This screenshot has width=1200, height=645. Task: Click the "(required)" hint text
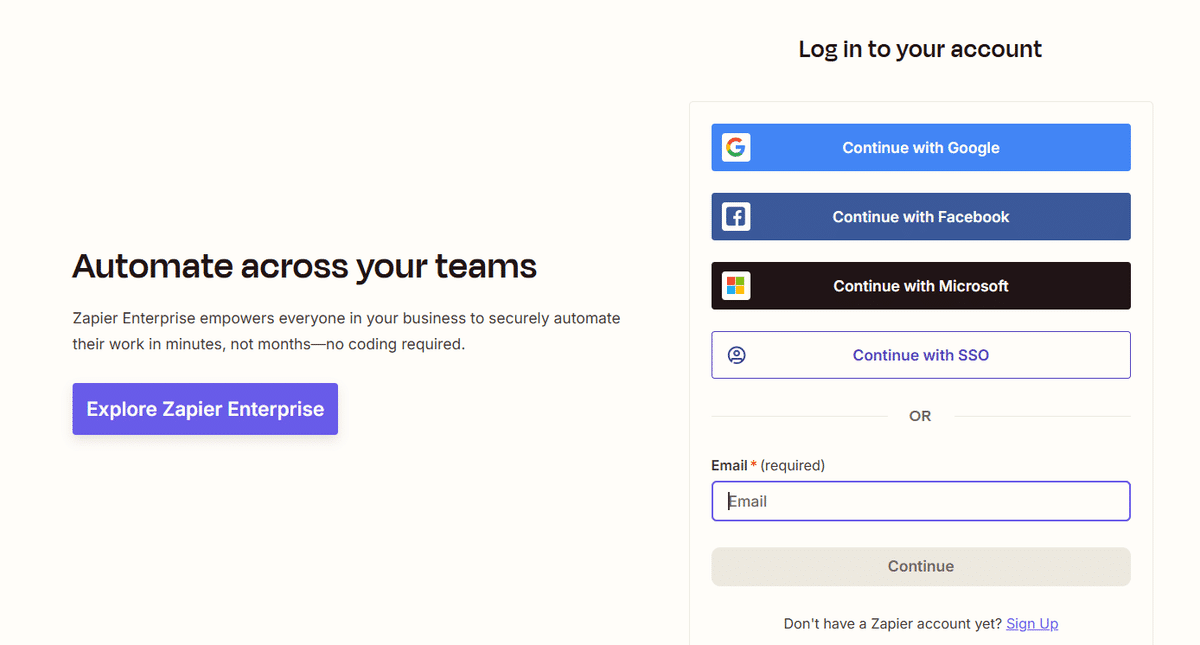[793, 465]
